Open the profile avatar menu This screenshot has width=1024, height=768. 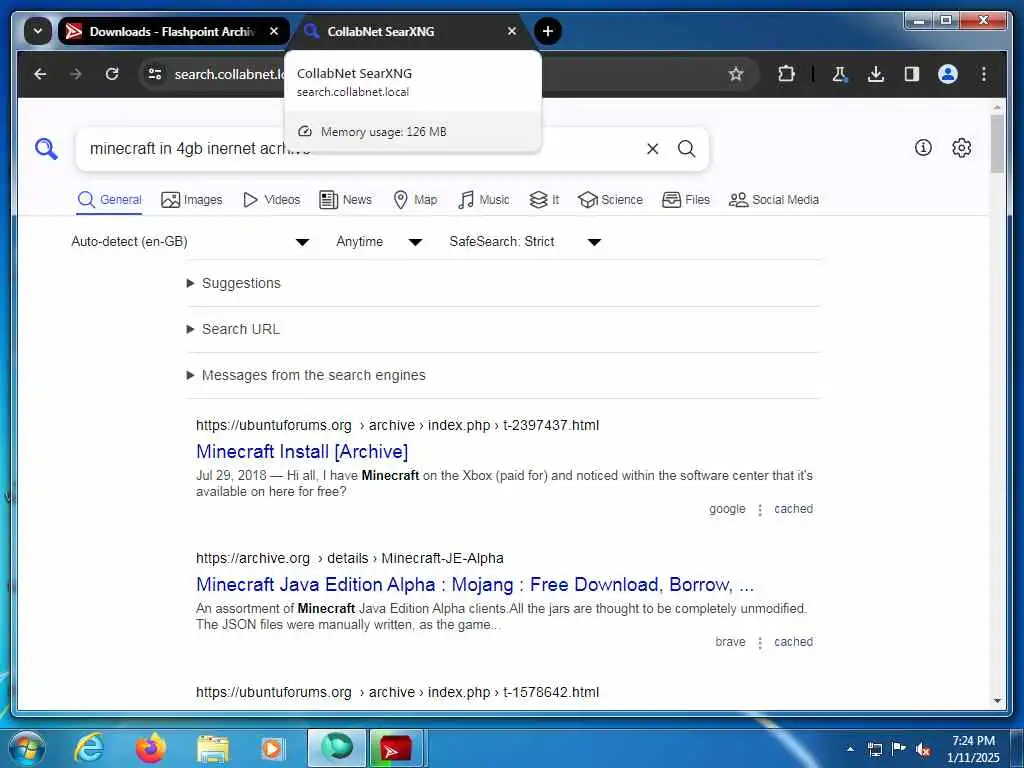[x=948, y=74]
